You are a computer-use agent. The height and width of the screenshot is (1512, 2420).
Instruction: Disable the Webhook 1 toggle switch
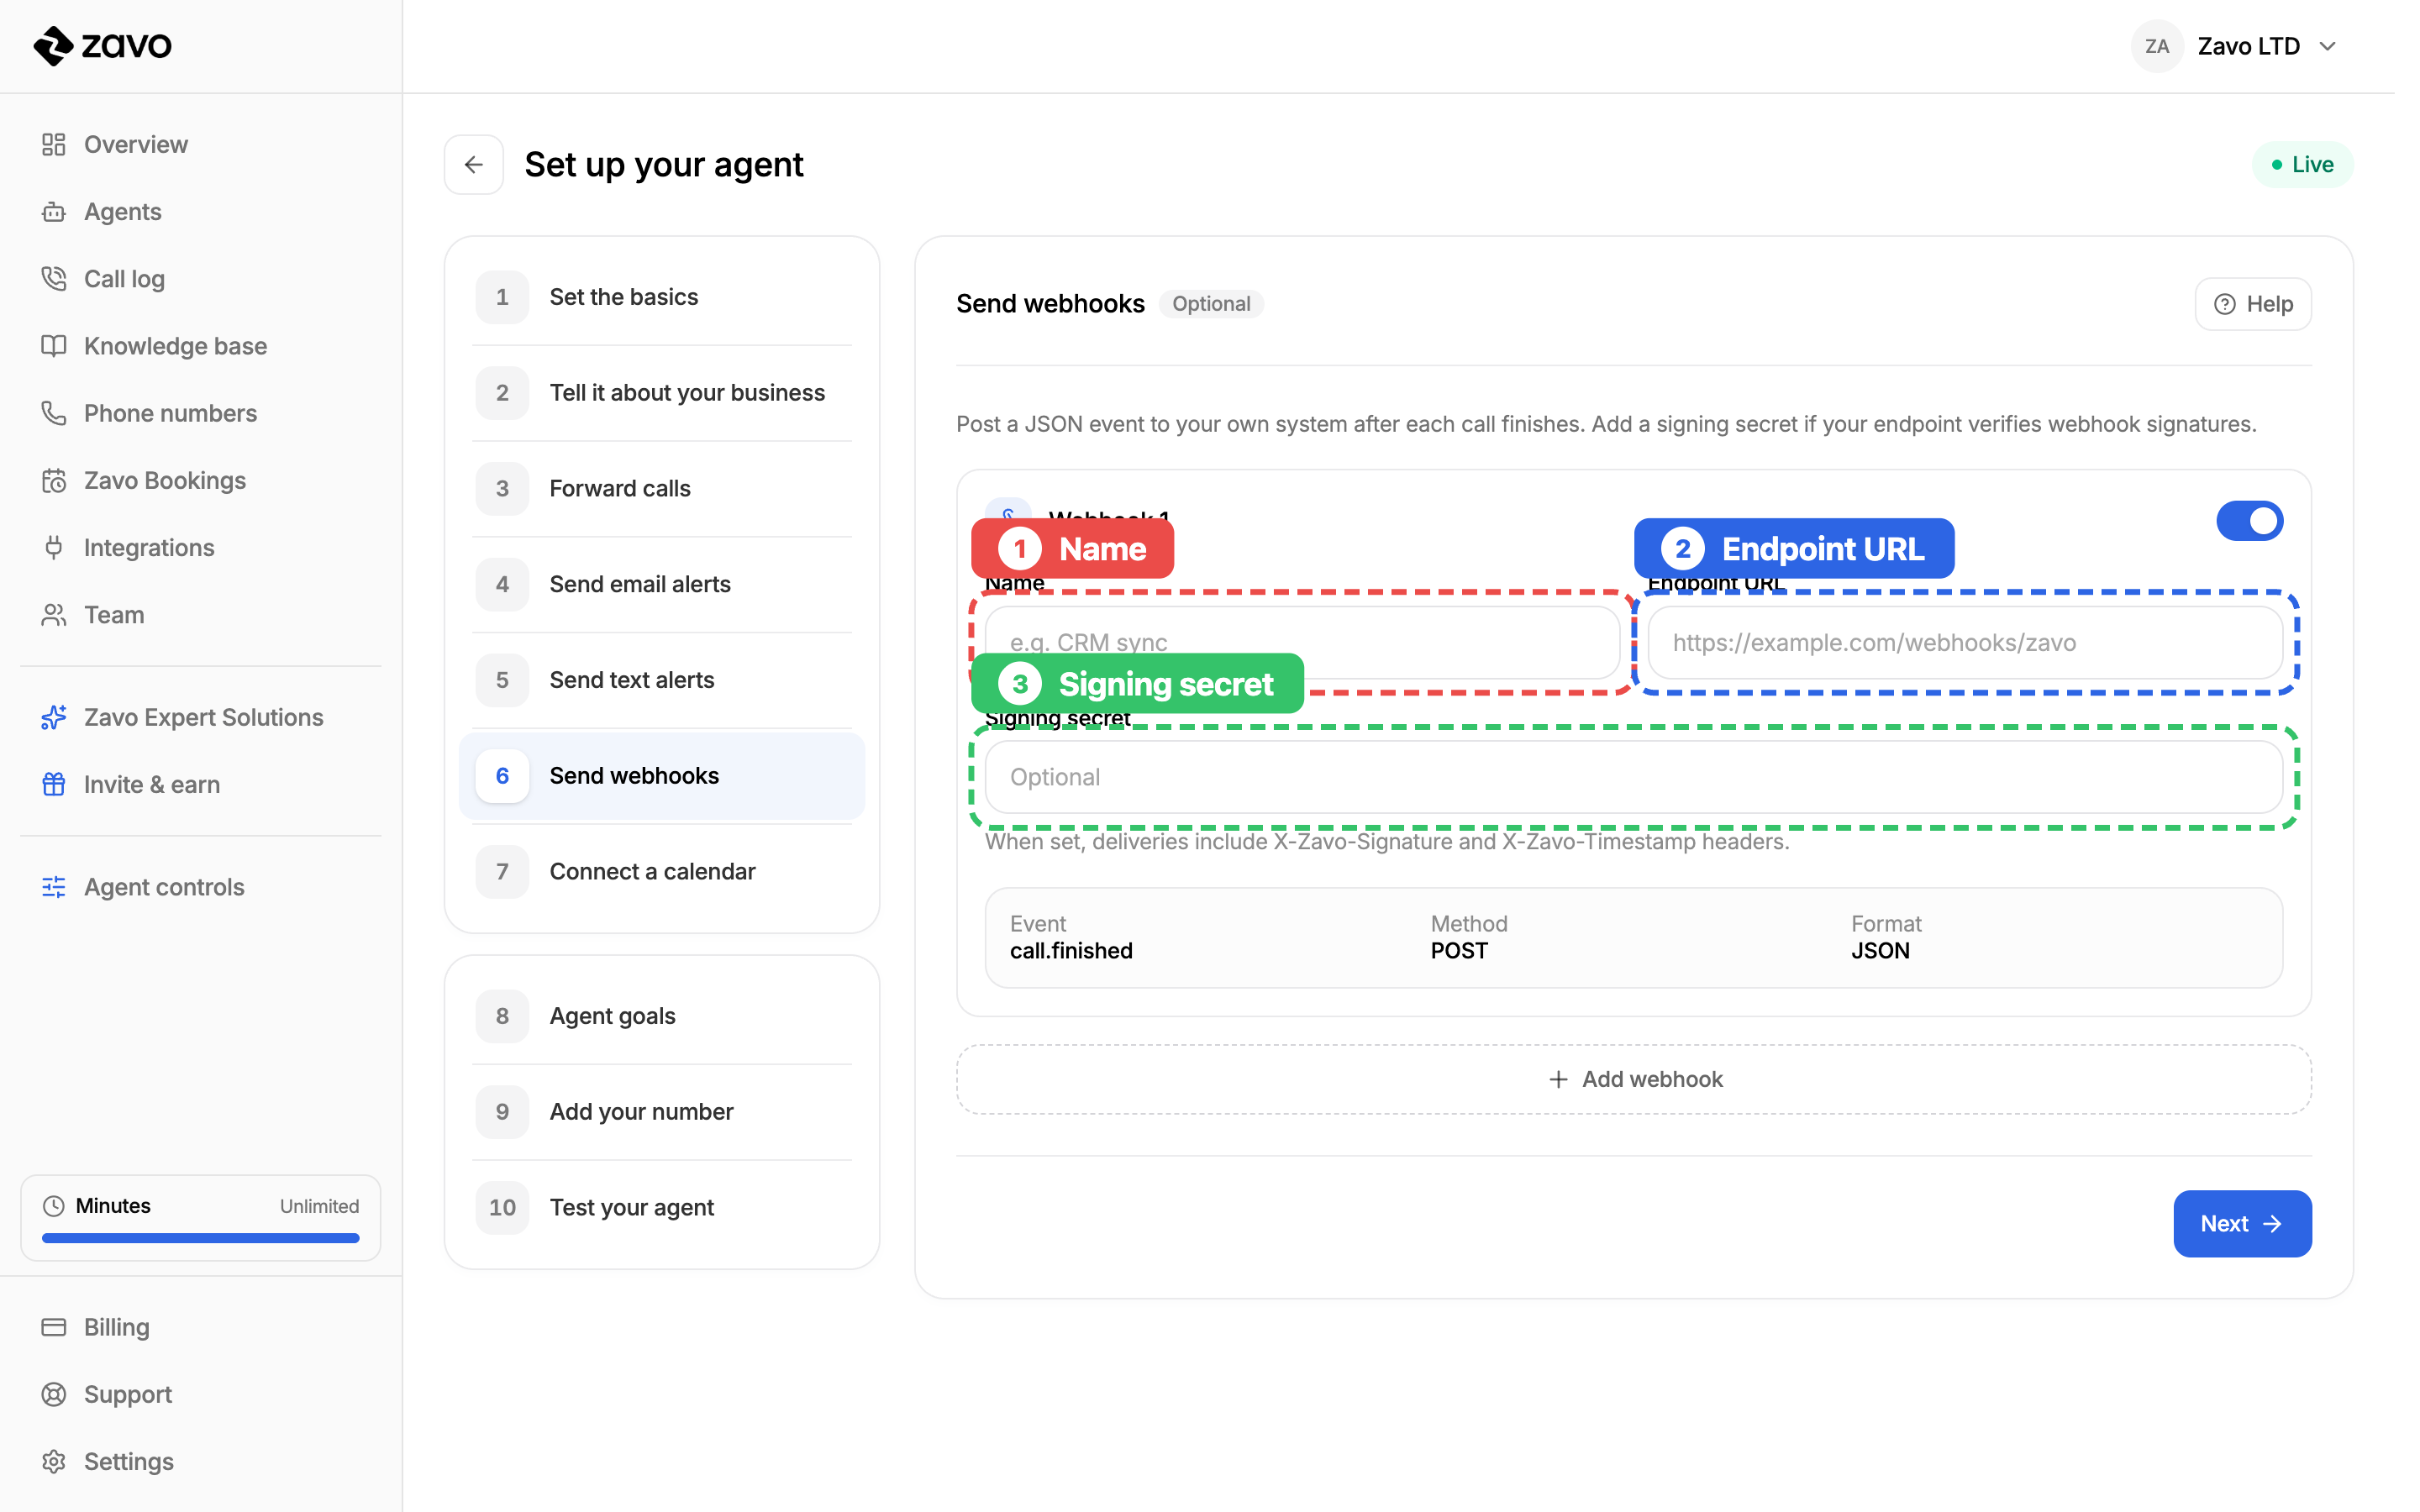(2249, 521)
